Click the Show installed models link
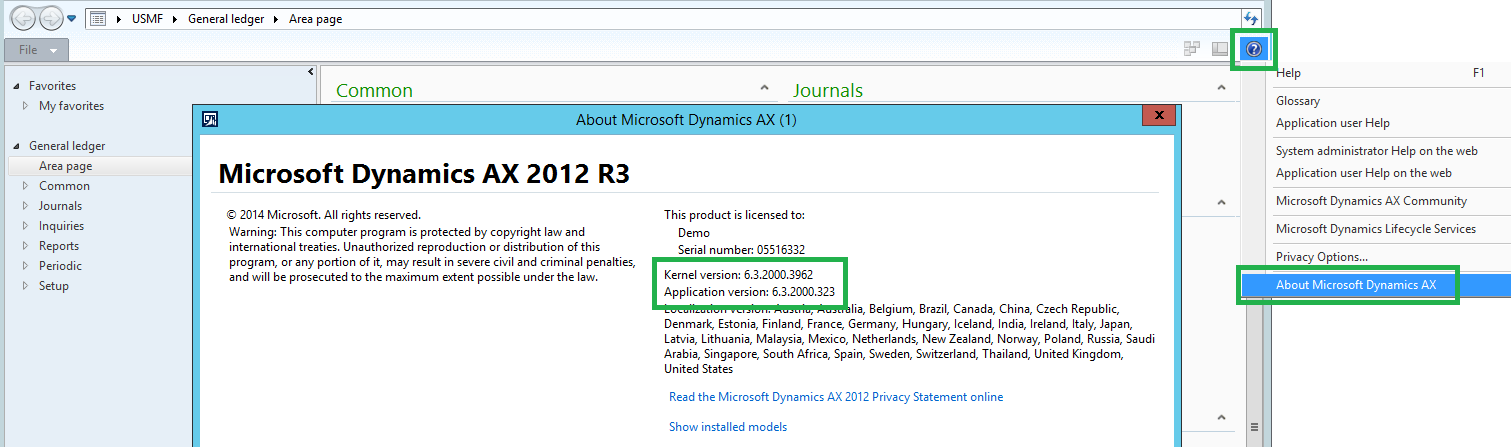 click(727, 427)
